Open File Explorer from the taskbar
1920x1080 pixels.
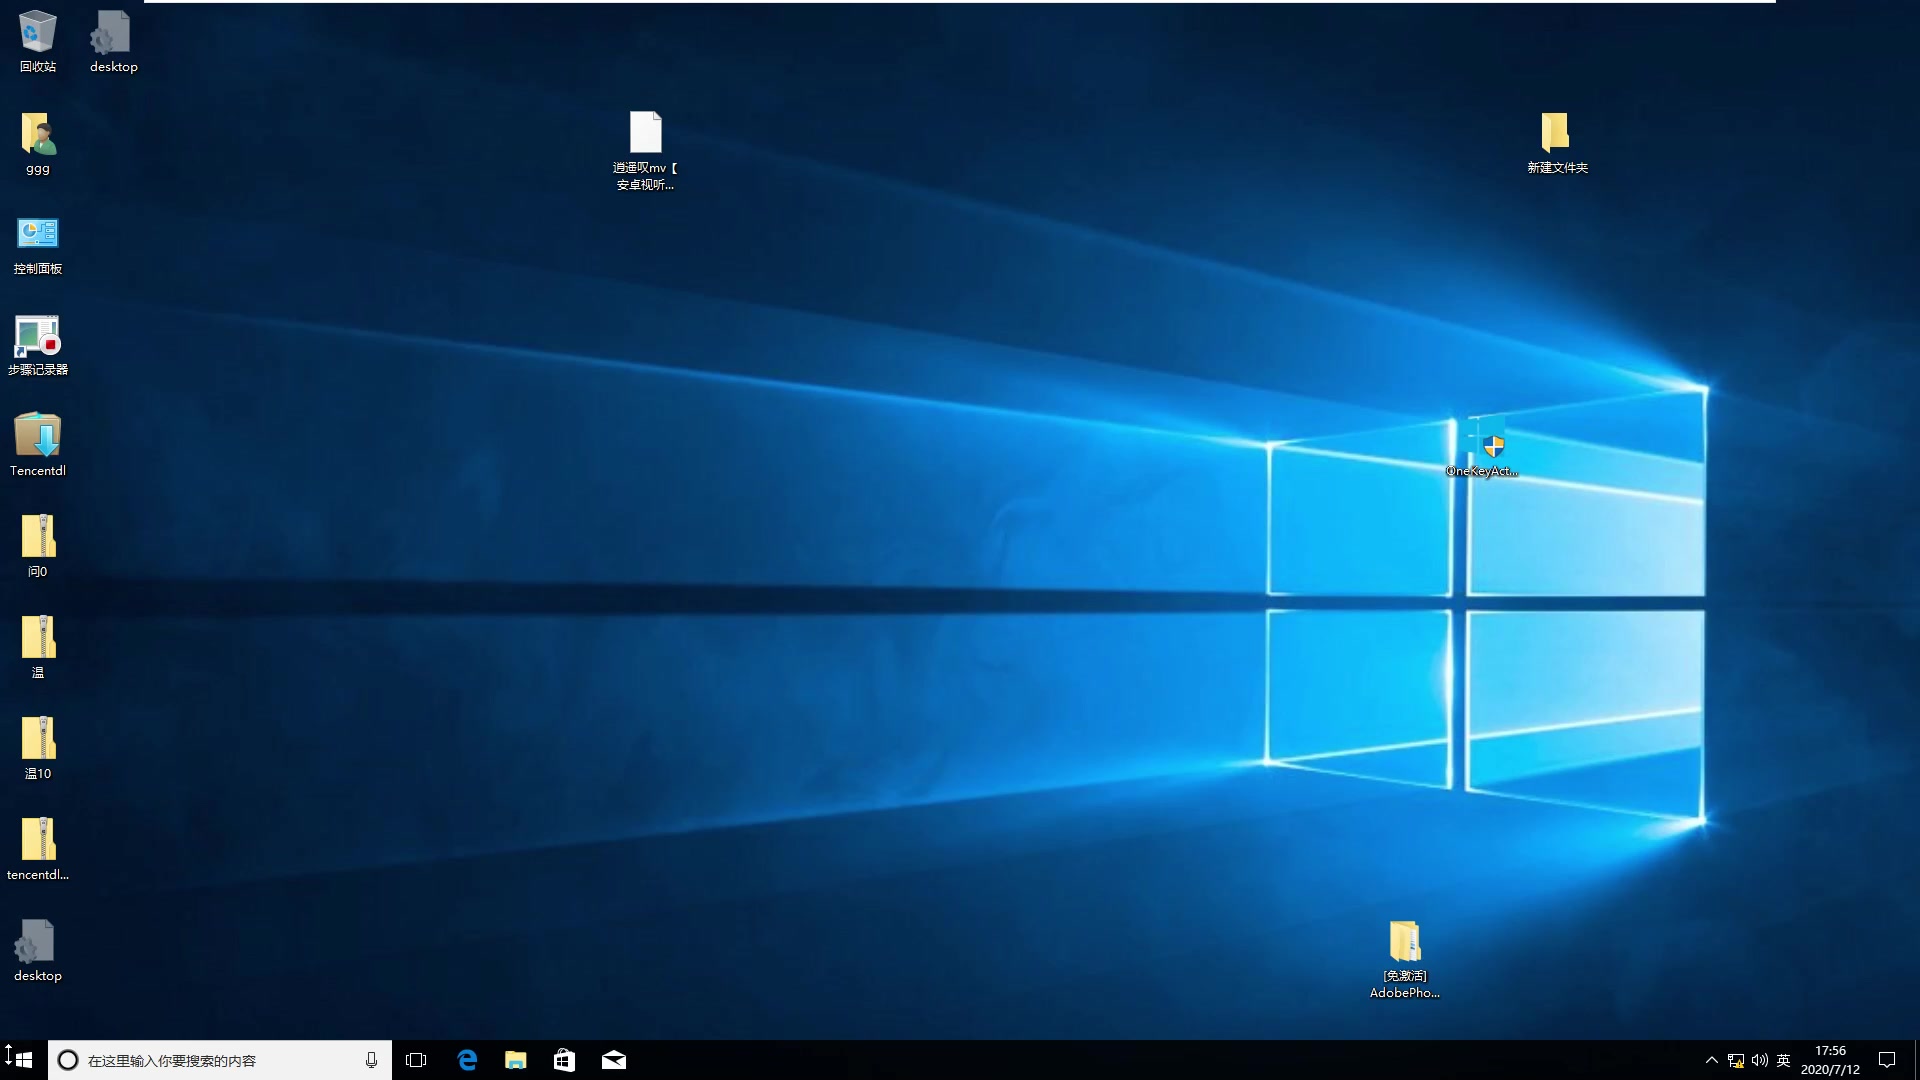point(515,1060)
